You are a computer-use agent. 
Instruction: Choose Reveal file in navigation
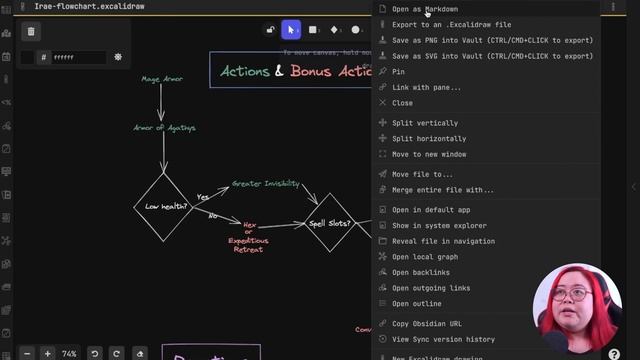[486, 241]
